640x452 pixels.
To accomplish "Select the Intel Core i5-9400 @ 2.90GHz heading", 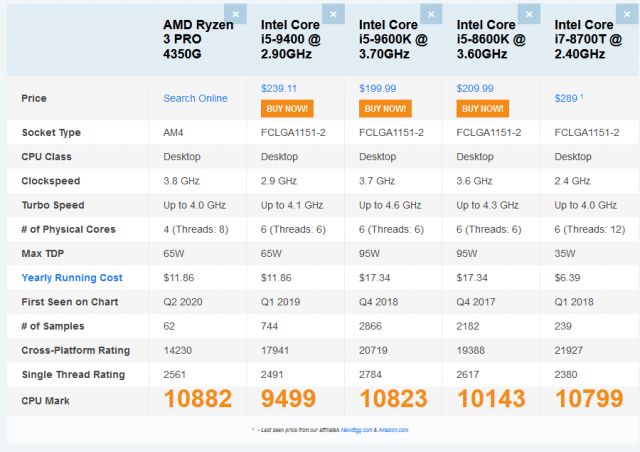I will pos(294,40).
